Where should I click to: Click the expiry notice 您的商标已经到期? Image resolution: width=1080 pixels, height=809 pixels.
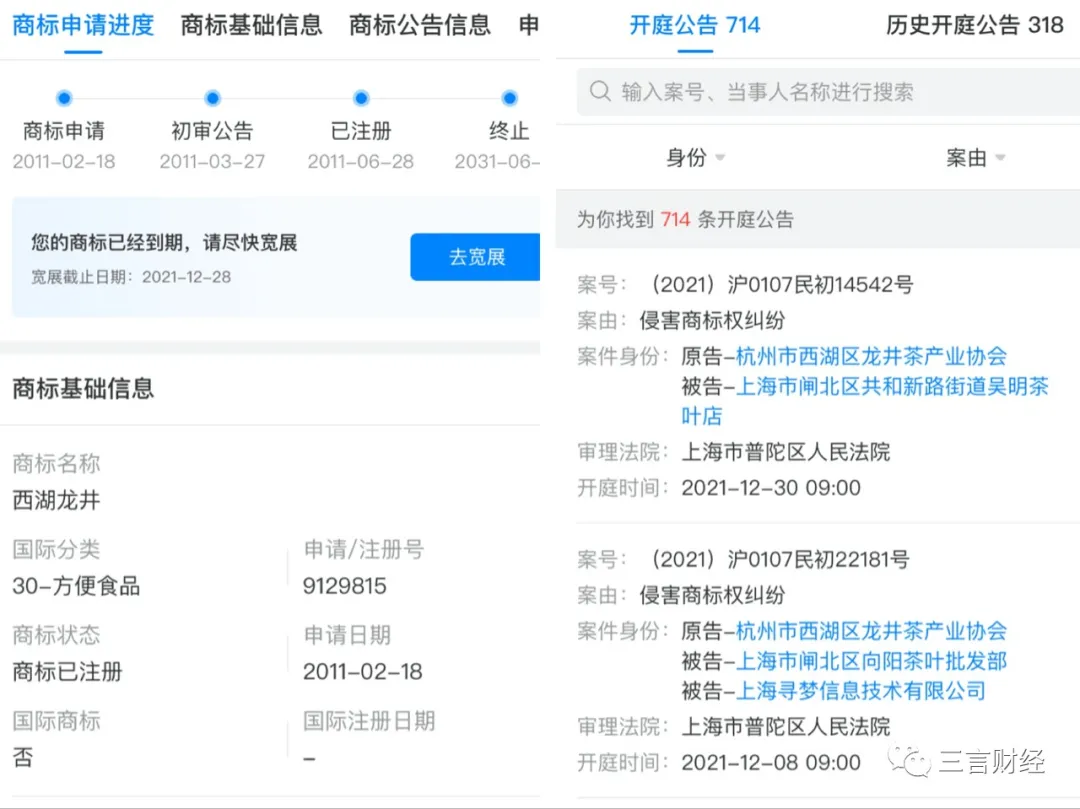tap(164, 242)
